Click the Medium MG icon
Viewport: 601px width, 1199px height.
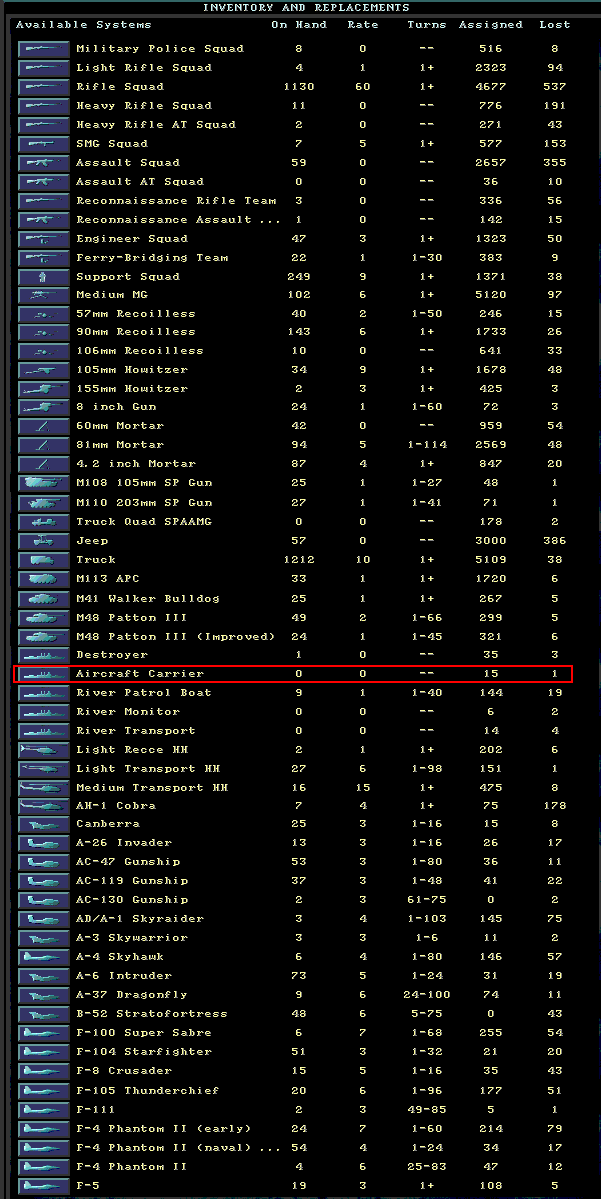[x=44, y=294]
